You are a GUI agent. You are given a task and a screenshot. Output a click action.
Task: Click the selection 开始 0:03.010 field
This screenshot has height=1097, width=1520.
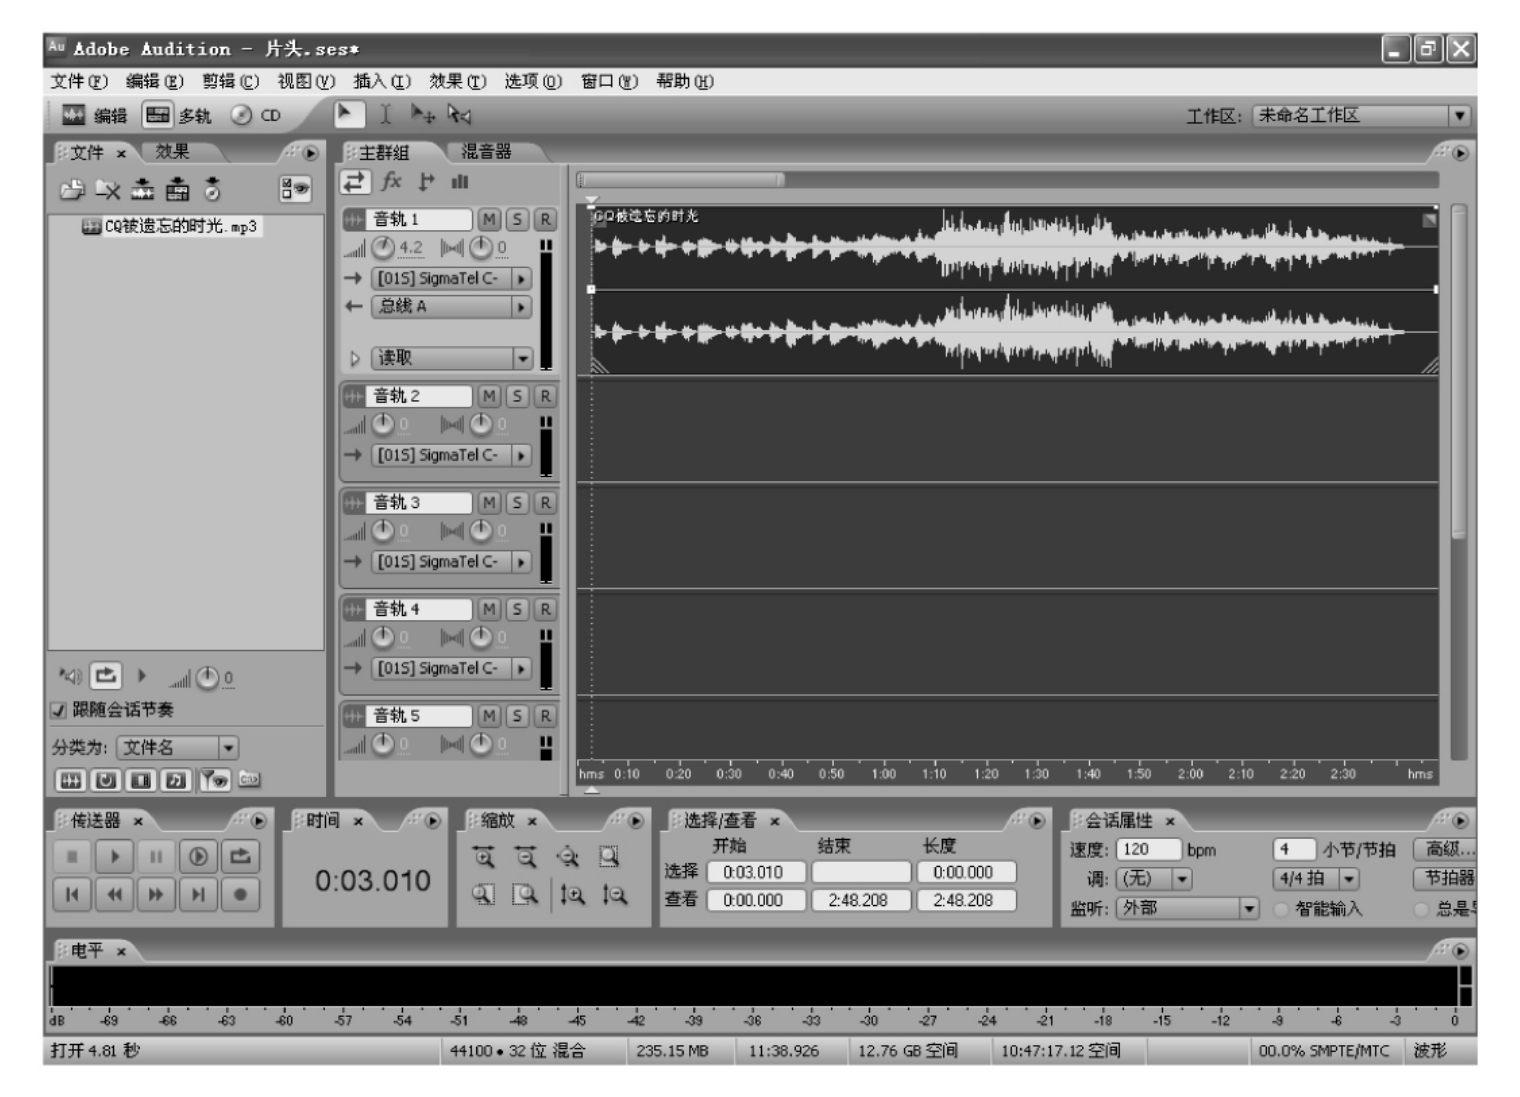click(x=755, y=872)
